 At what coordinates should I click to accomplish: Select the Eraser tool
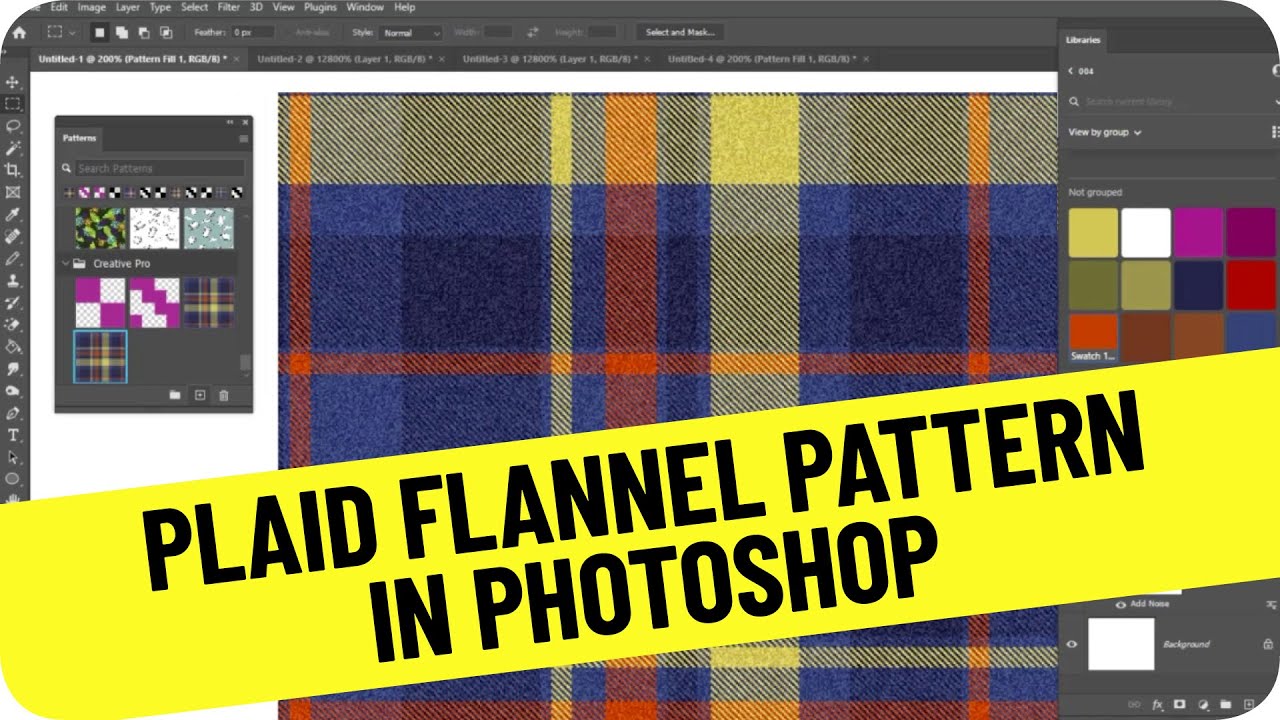(13, 325)
